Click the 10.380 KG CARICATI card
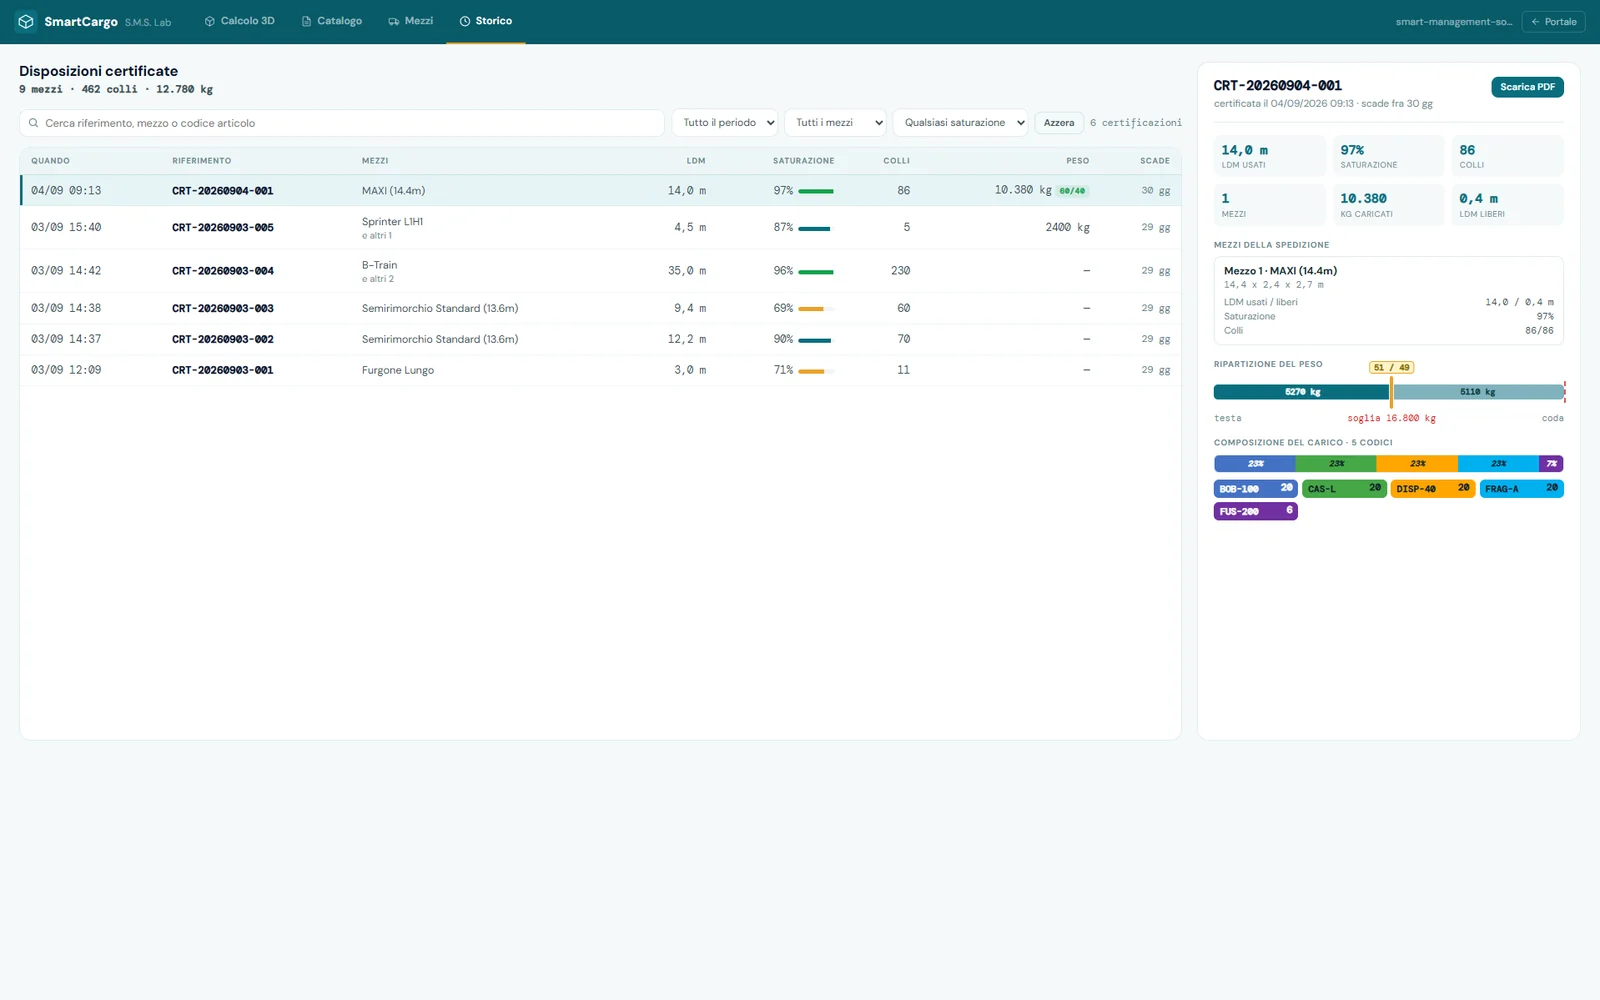This screenshot has width=1600, height=1000. pos(1388,205)
